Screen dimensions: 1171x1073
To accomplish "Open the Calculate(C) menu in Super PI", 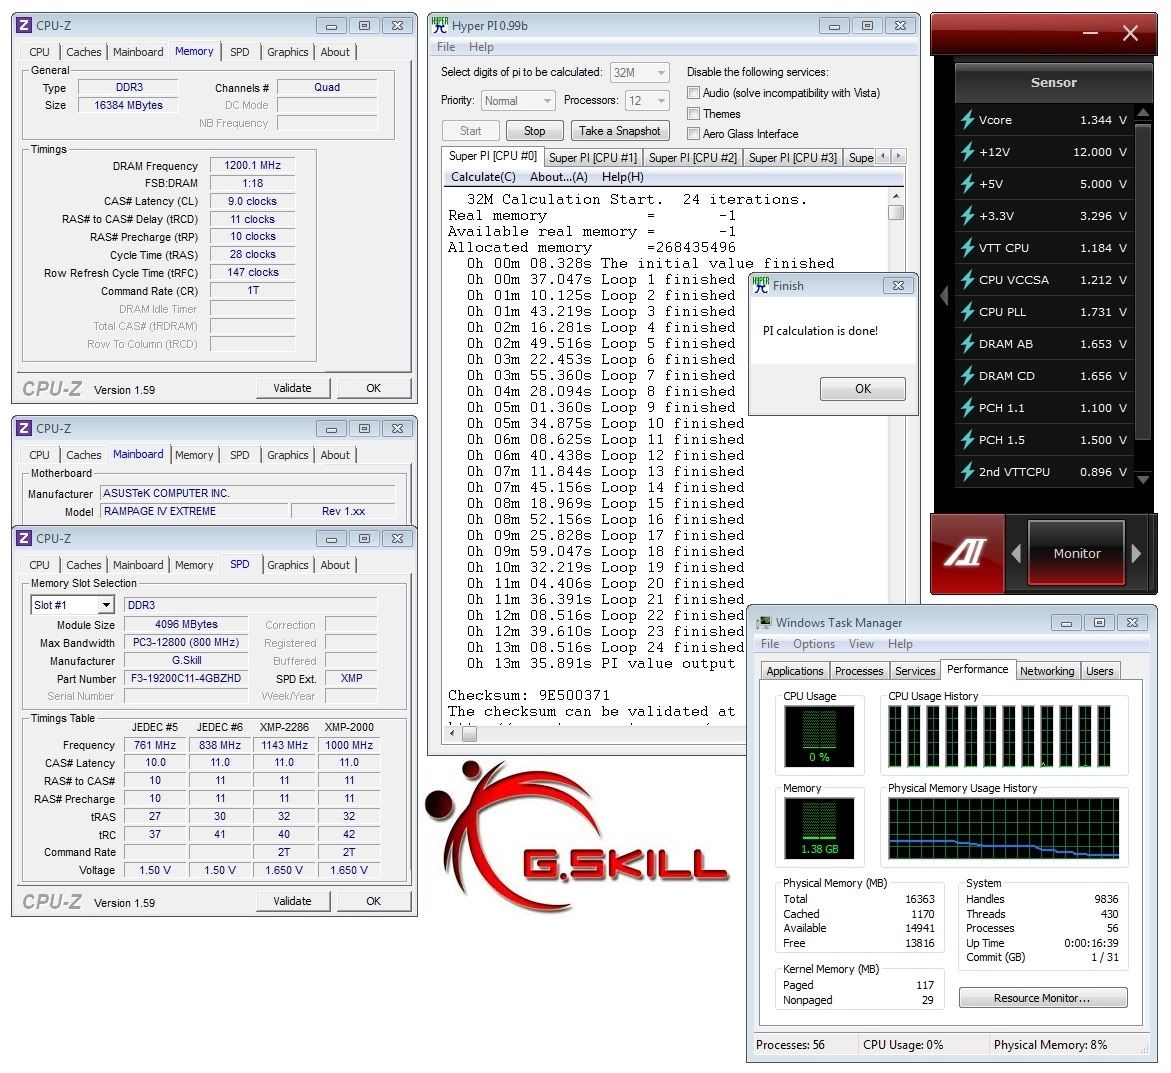I will [x=483, y=177].
